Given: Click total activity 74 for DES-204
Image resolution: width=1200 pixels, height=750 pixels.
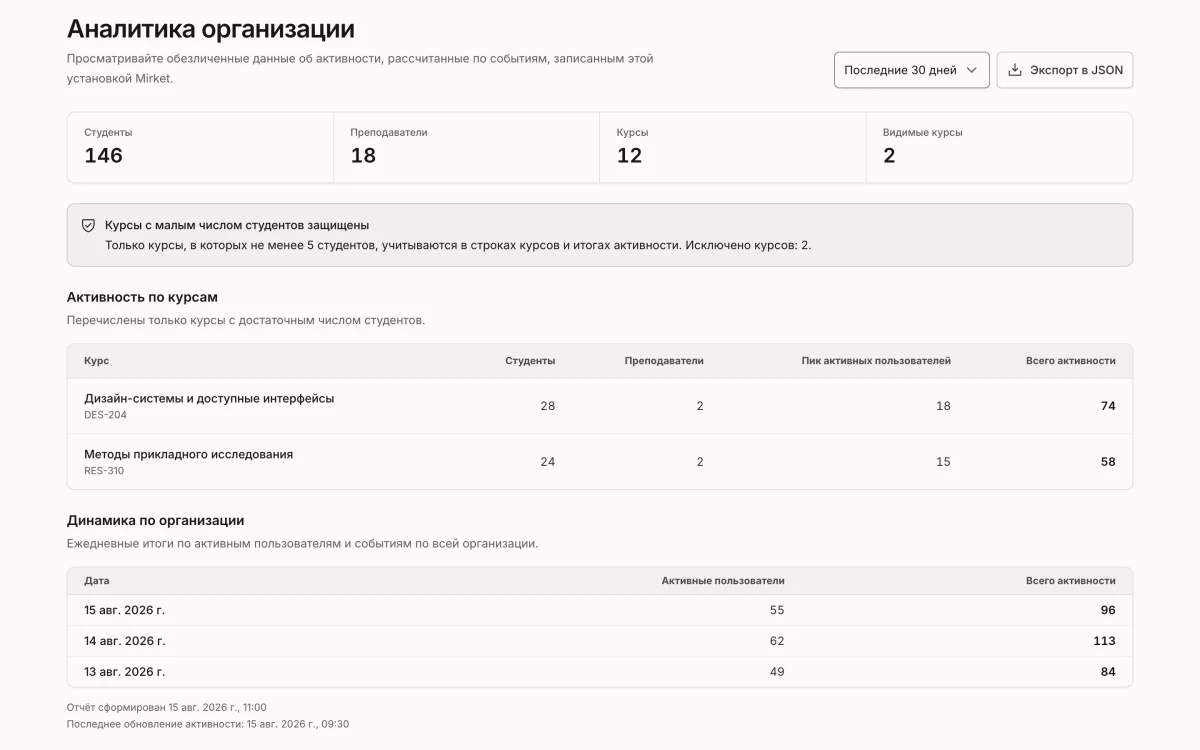Looking at the screenshot, I should [1108, 406].
